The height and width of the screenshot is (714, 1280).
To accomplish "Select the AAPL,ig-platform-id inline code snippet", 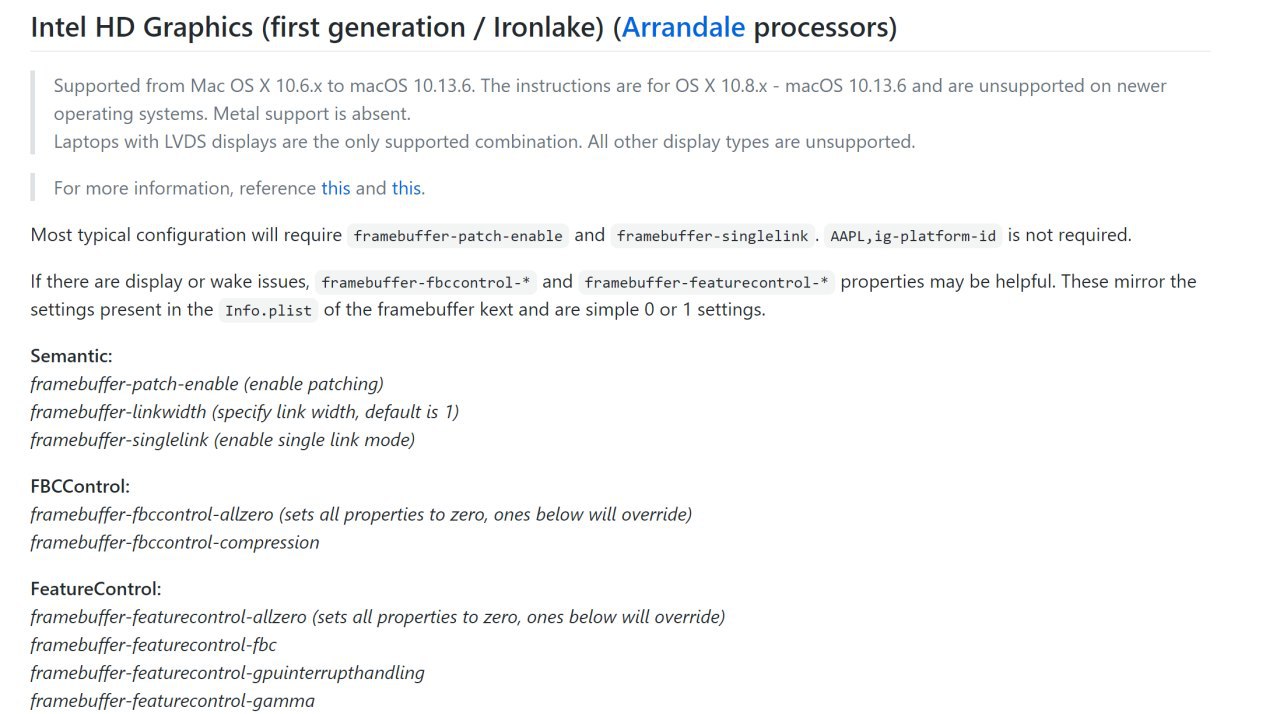I will coord(913,236).
